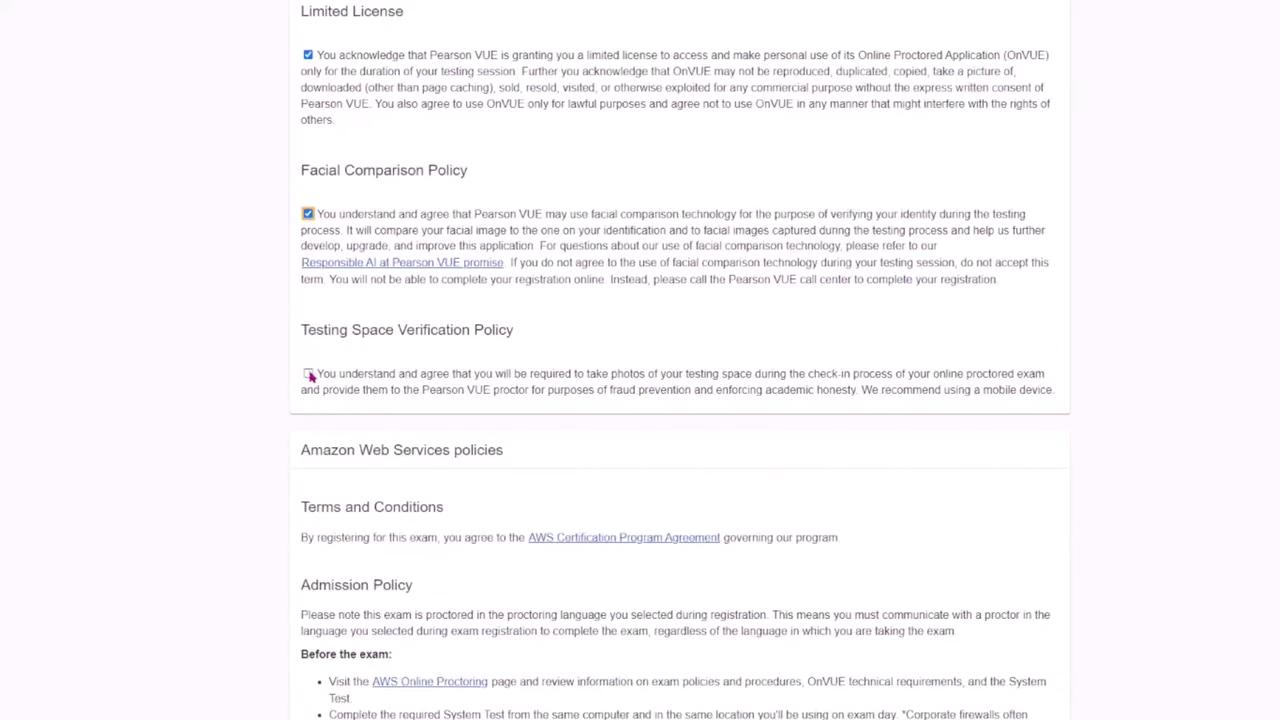Viewport: 1280px width, 720px height.
Task: Click the Terms and Conditions heading
Action: (372, 507)
